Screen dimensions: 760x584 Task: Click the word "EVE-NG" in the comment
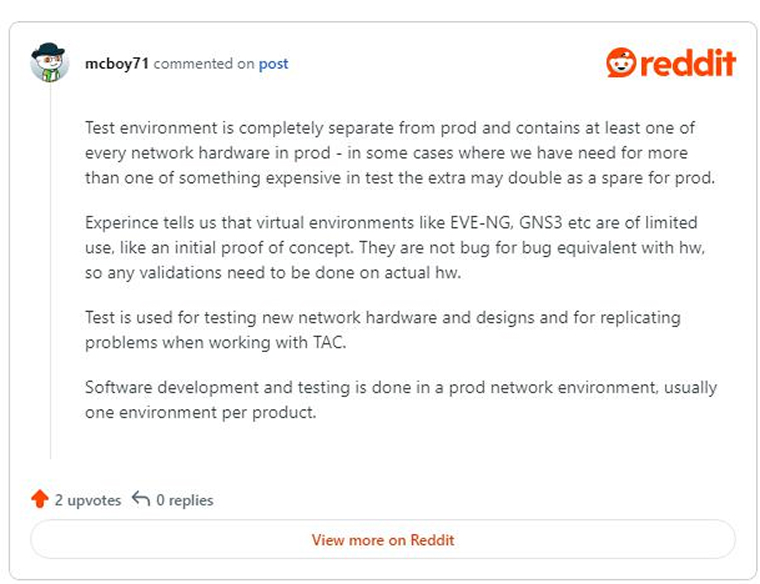(480, 222)
